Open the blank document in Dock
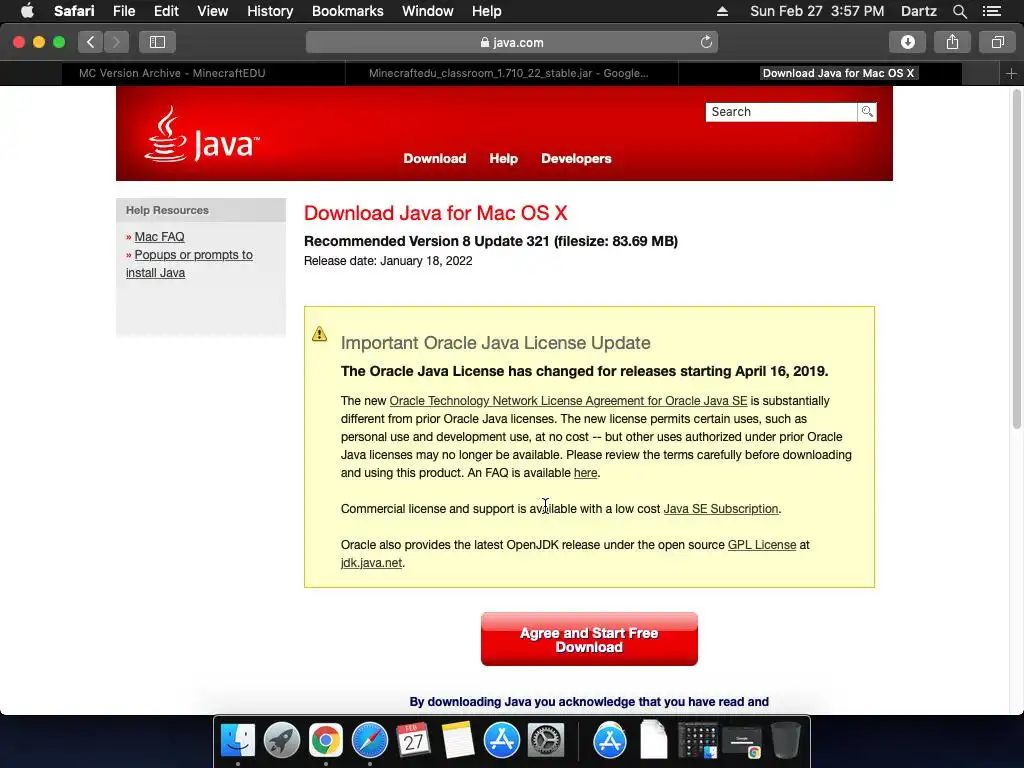 (654, 740)
